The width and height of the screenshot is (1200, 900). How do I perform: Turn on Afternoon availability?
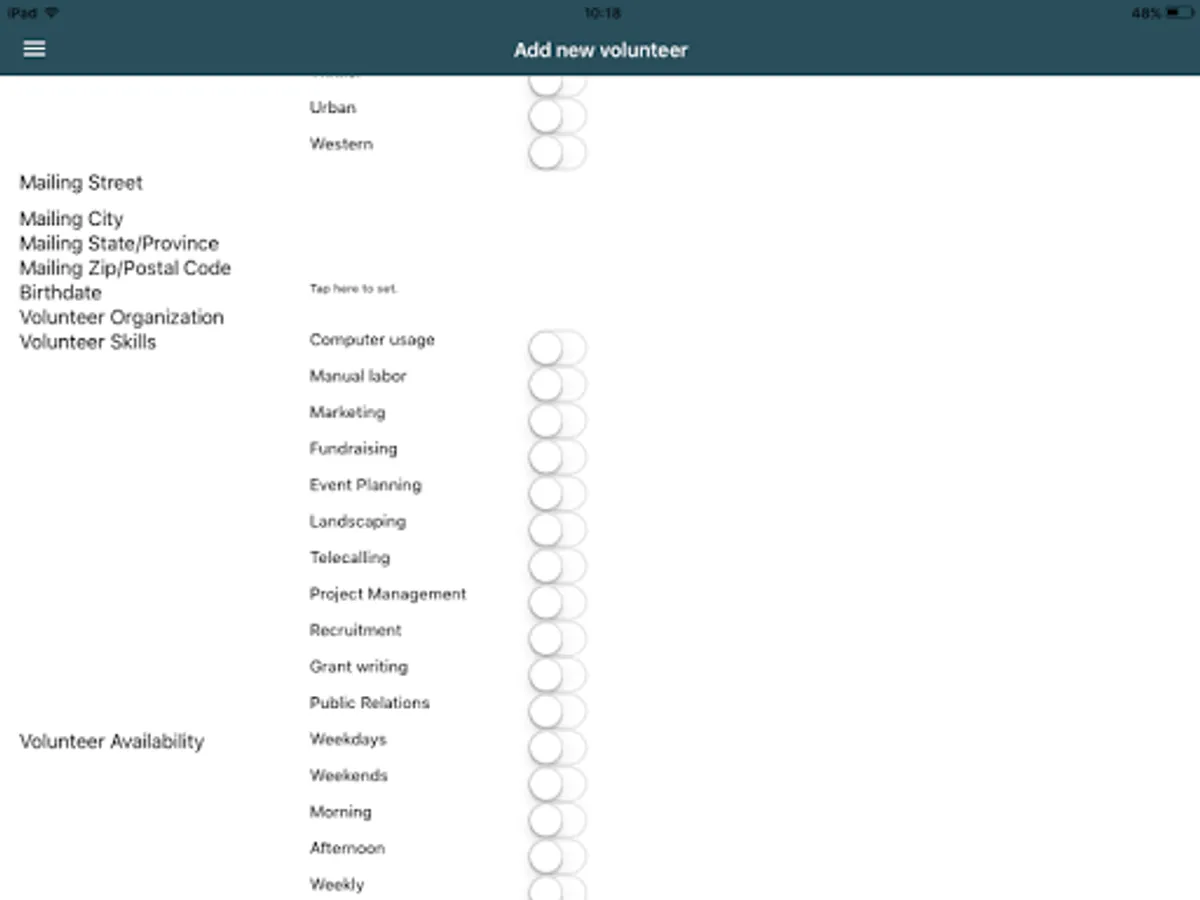[x=557, y=856]
